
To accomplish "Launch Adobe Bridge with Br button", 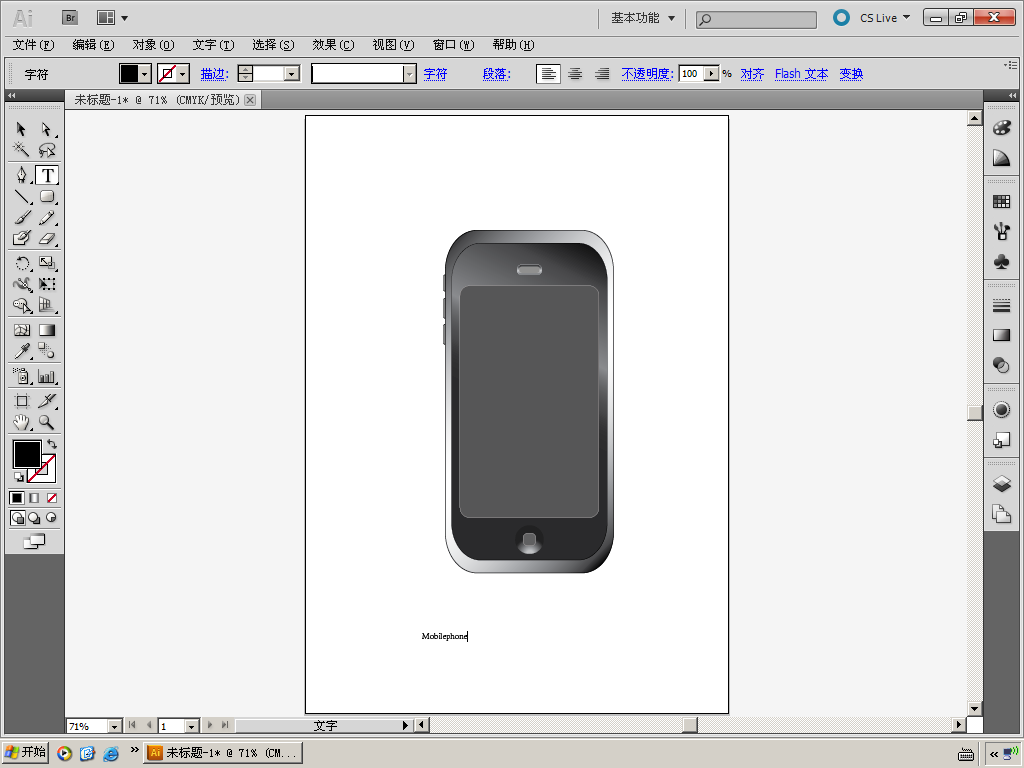I will tap(70, 17).
